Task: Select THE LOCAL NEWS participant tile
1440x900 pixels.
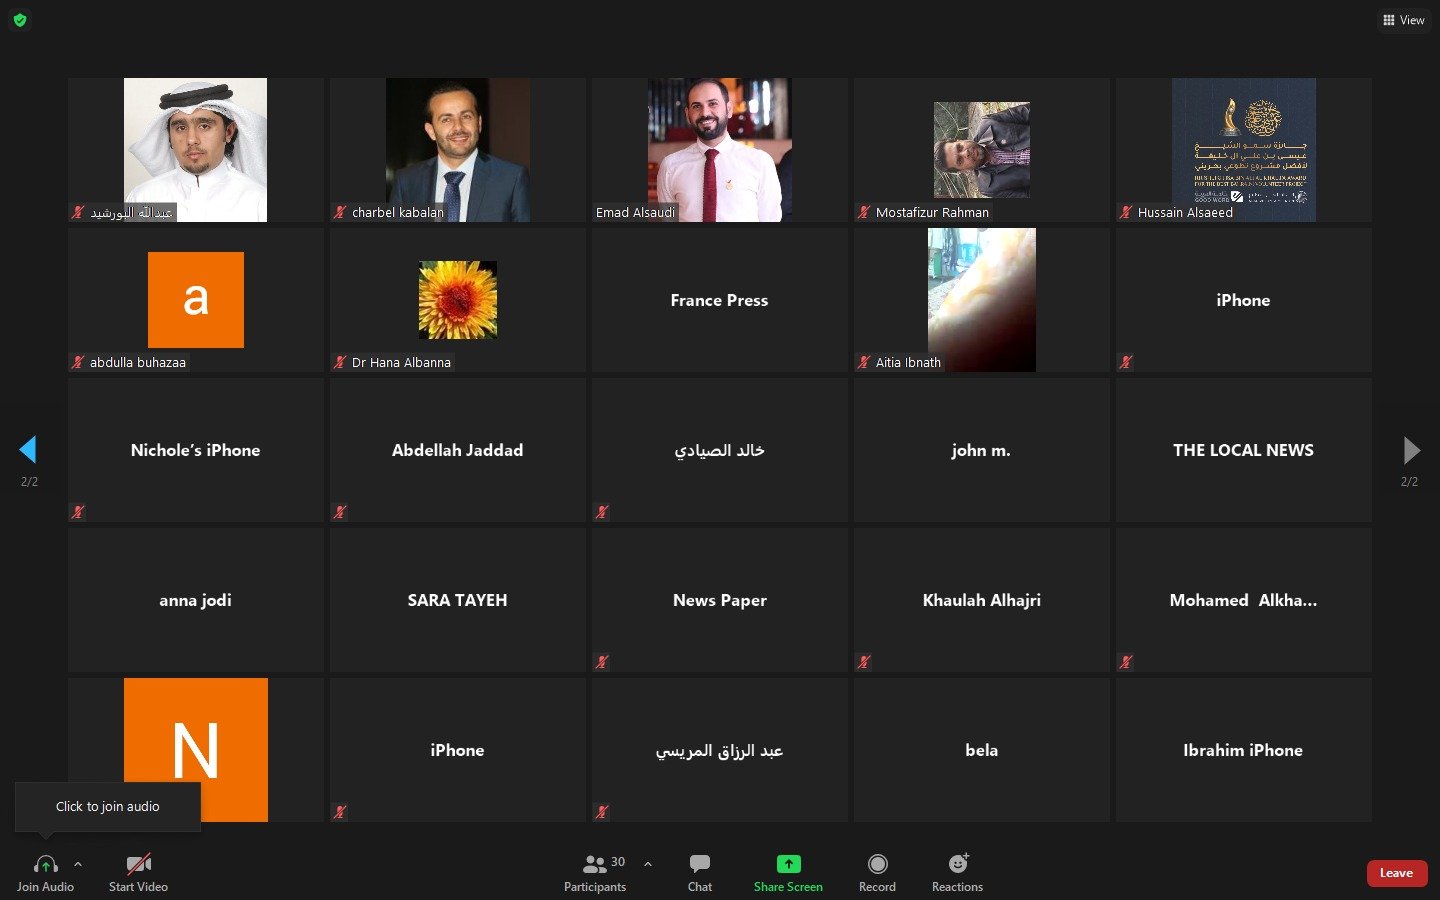Action: click(x=1243, y=450)
